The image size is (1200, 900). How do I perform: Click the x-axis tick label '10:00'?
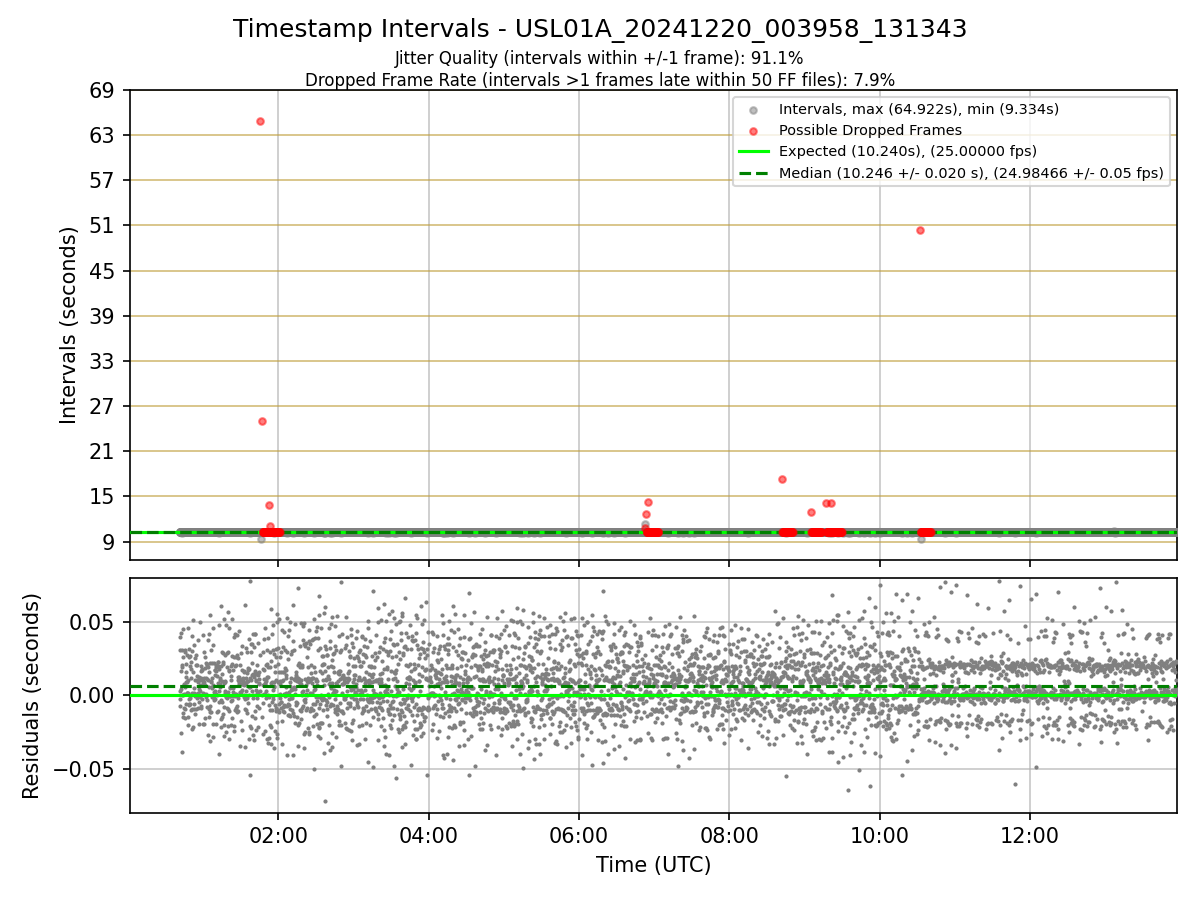[x=880, y=836]
